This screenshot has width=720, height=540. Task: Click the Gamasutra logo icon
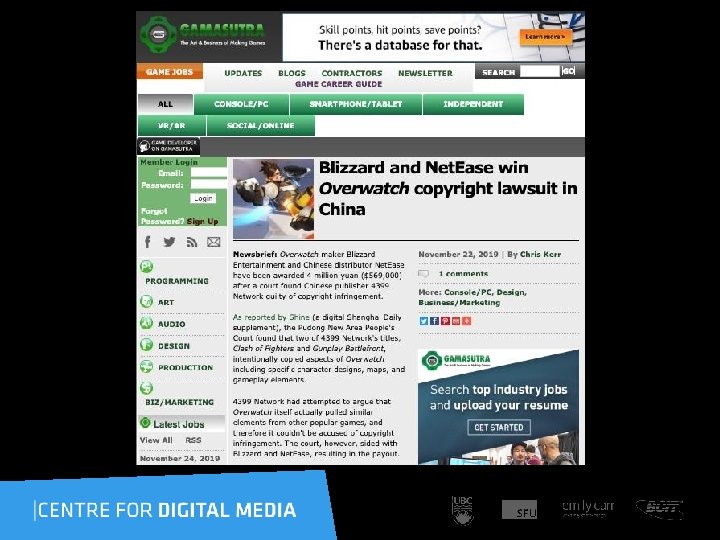158,34
